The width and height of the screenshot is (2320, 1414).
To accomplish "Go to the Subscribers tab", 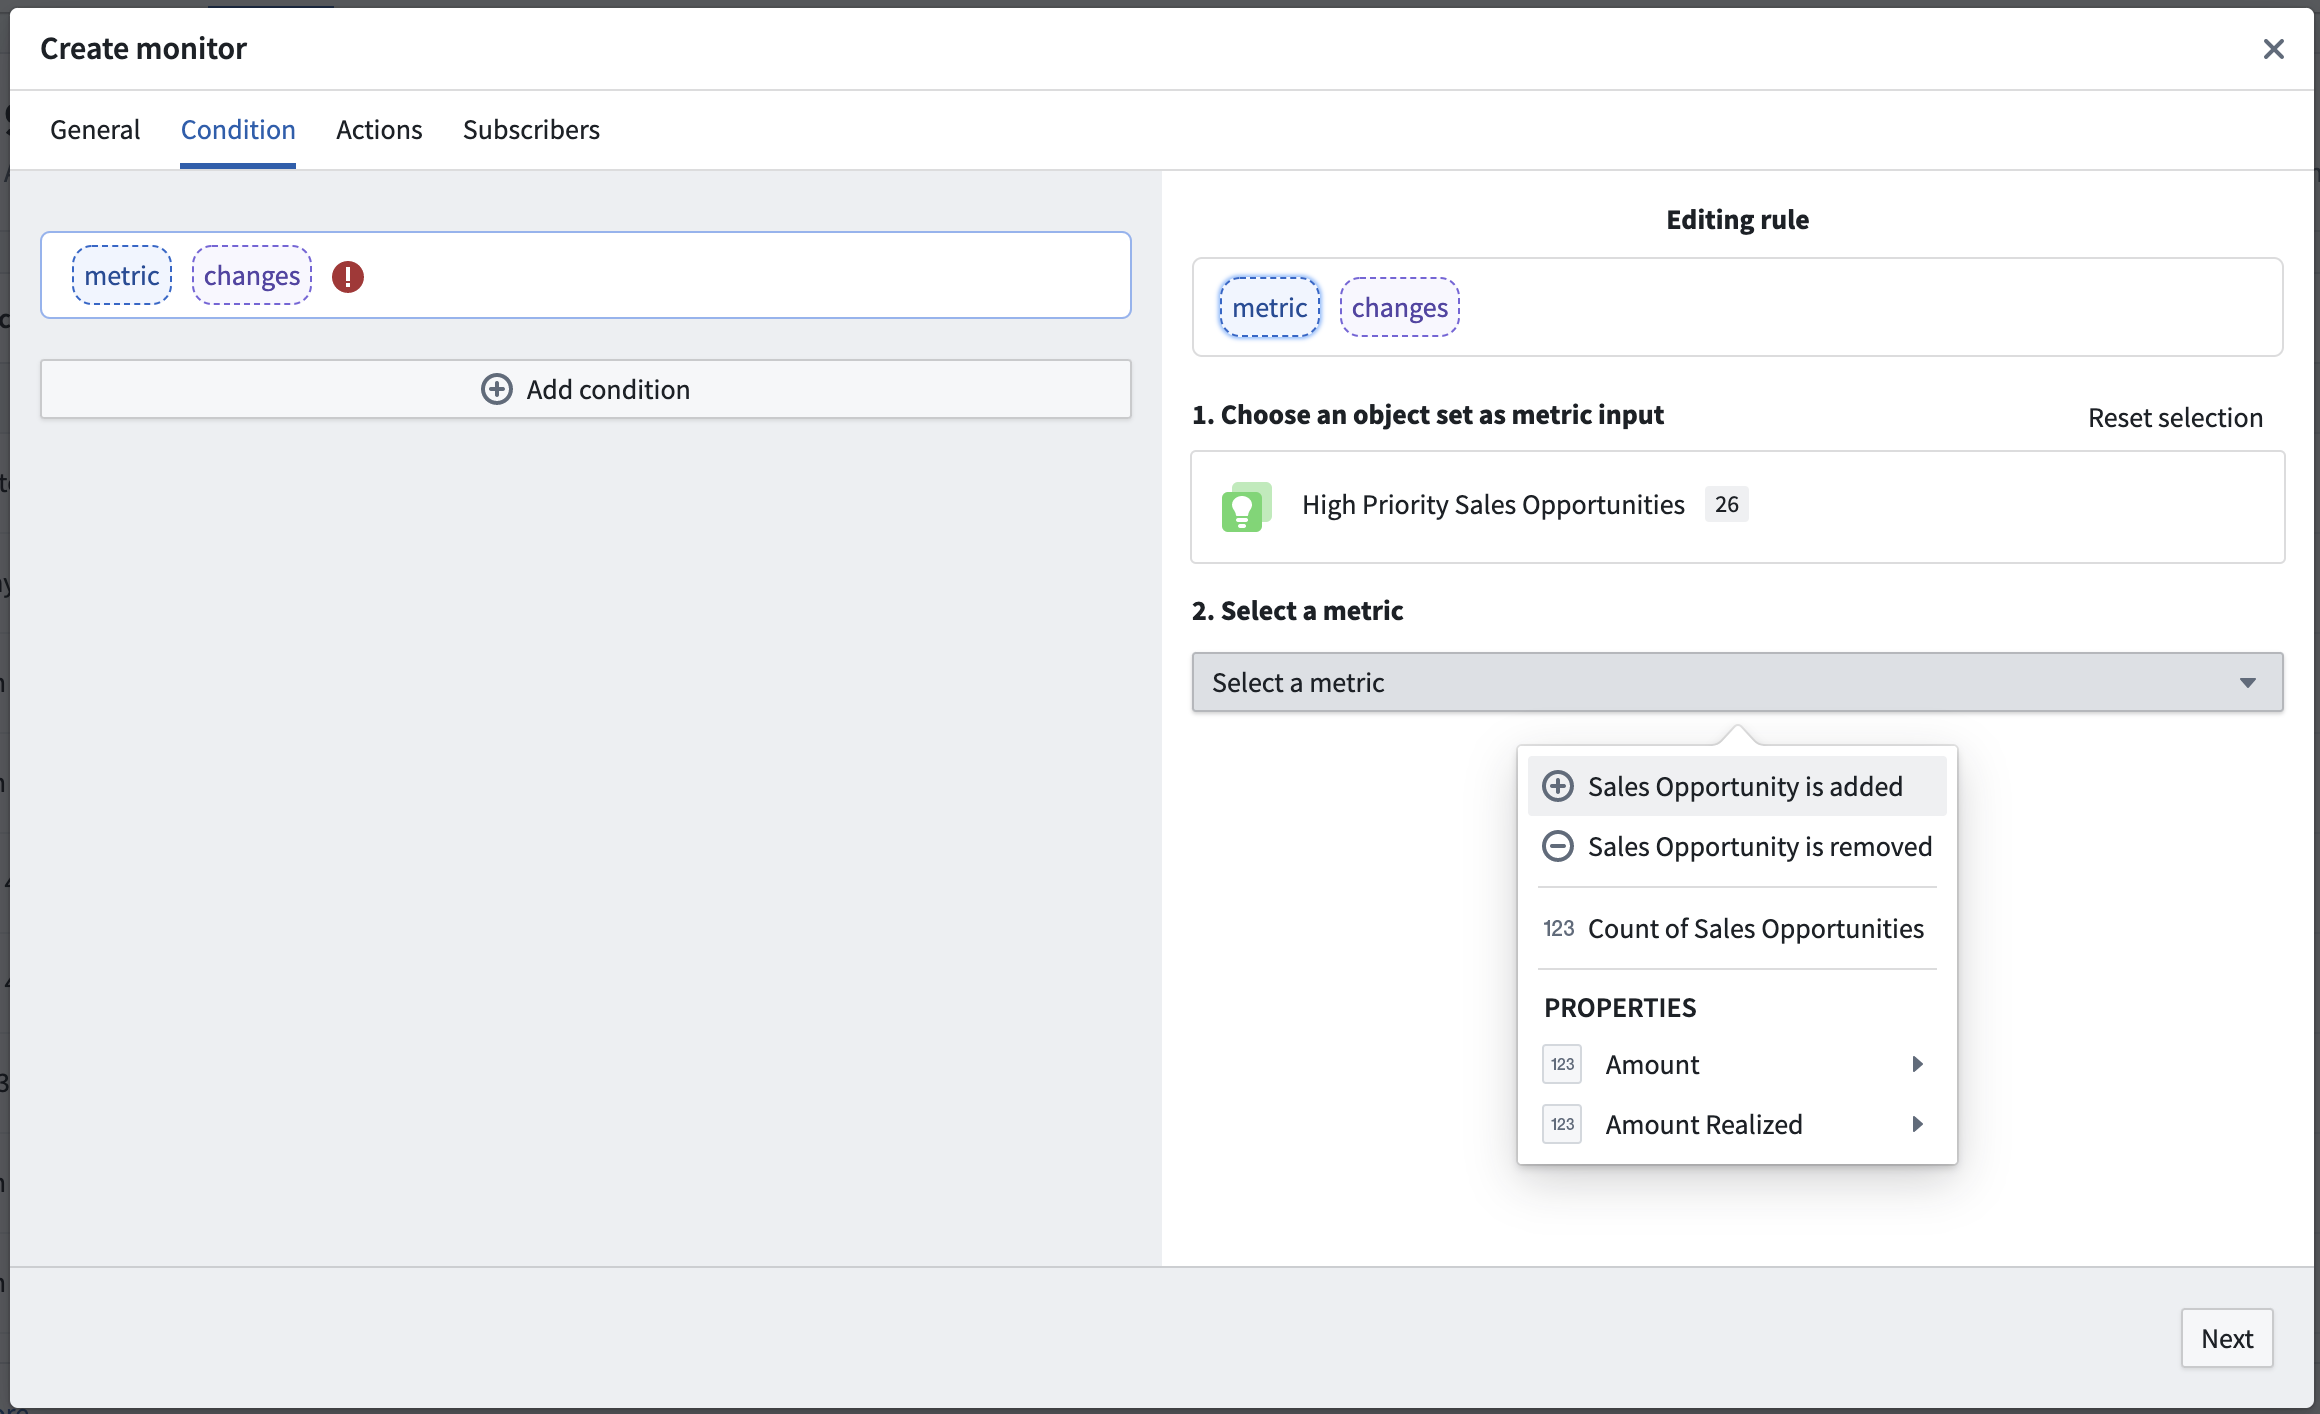I will point(531,130).
